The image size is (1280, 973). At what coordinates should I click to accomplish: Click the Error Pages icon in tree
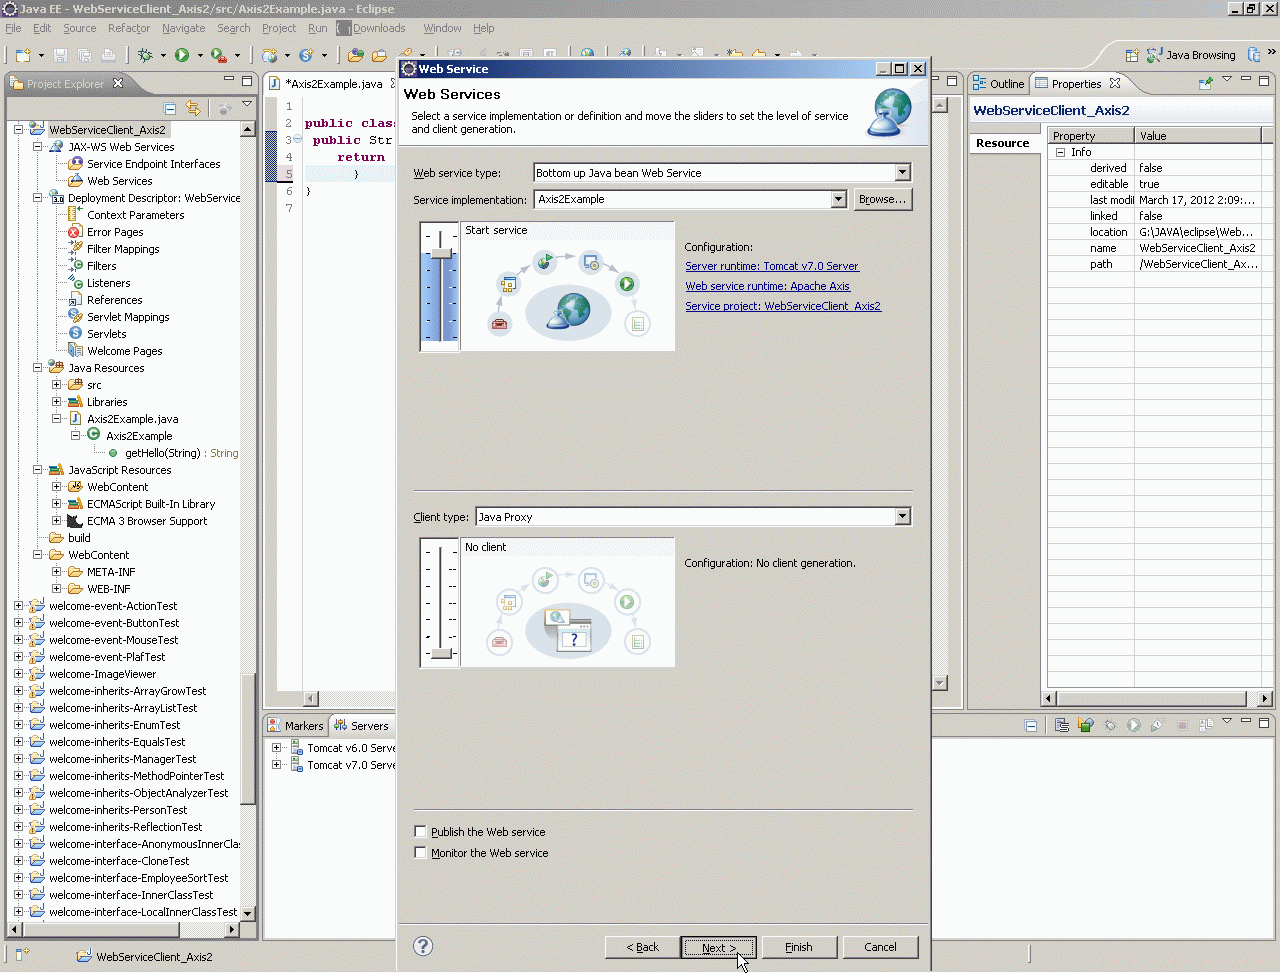75,232
